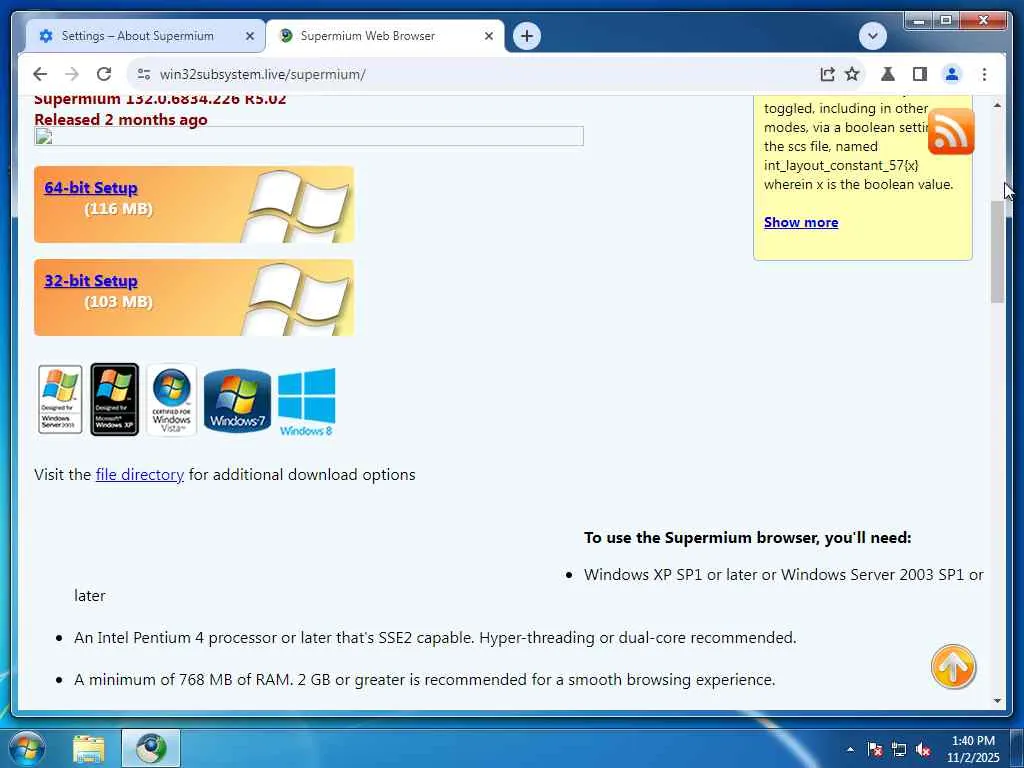Expand the tab search dropdown
The width and height of the screenshot is (1024, 768).
(872, 36)
